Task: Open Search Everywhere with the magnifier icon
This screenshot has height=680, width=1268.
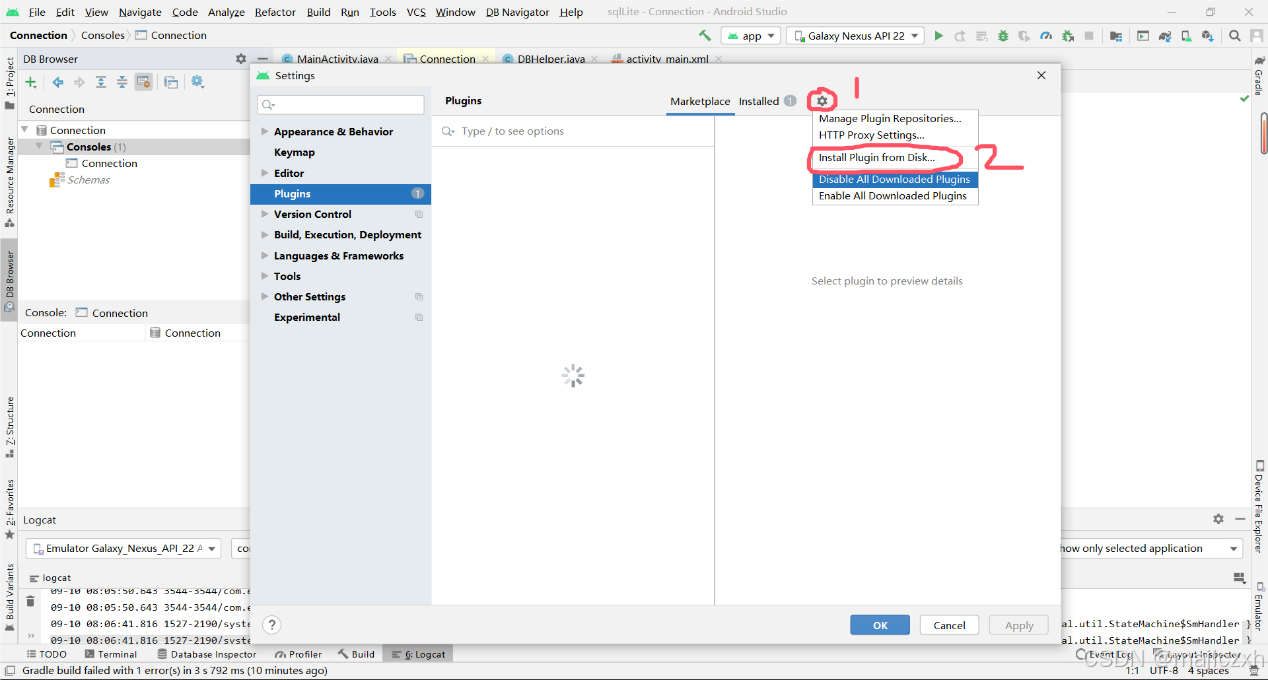Action: 1233,34
